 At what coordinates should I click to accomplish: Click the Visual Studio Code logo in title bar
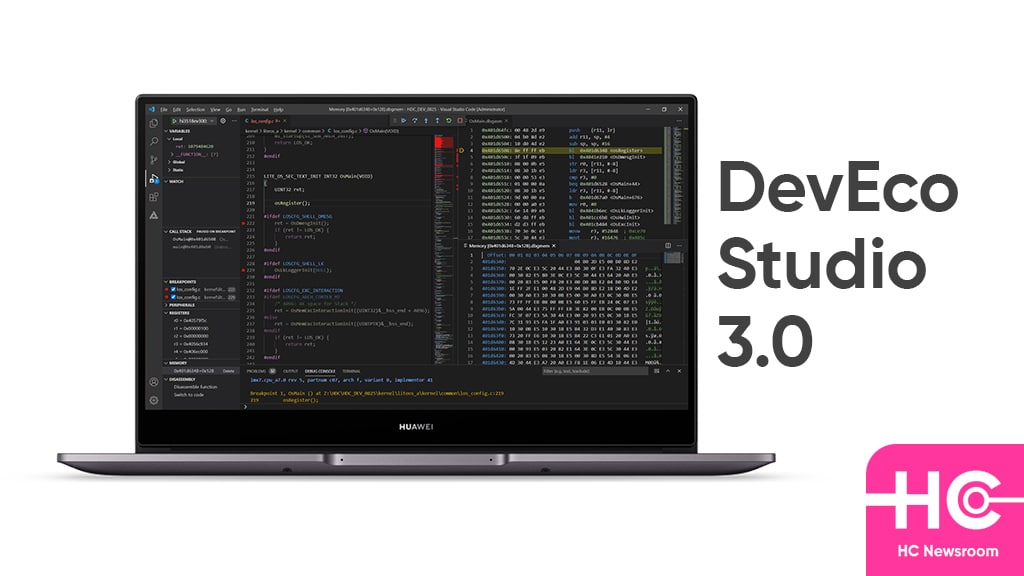(x=152, y=109)
